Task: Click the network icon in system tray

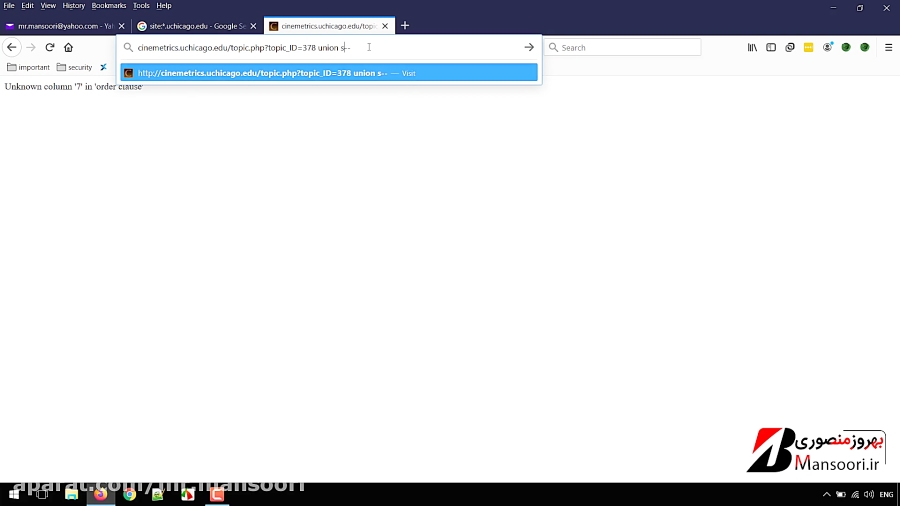Action: pyautogui.click(x=855, y=495)
